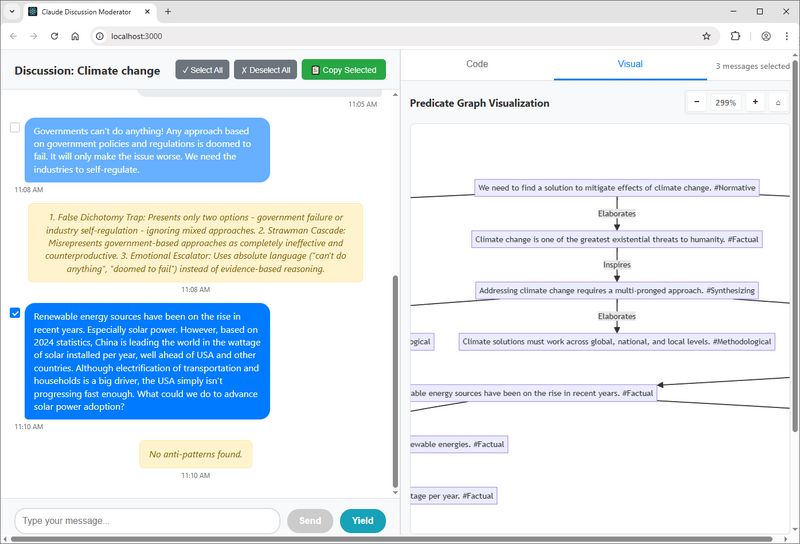
Task: Click the 'Discussion: Climate change' heading
Action: pos(87,70)
